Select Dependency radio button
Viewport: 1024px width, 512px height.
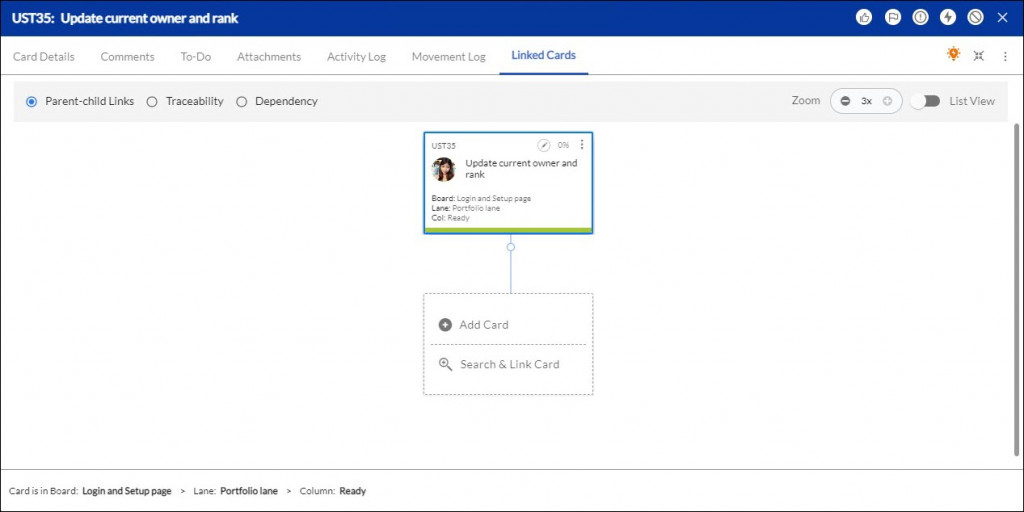point(242,102)
